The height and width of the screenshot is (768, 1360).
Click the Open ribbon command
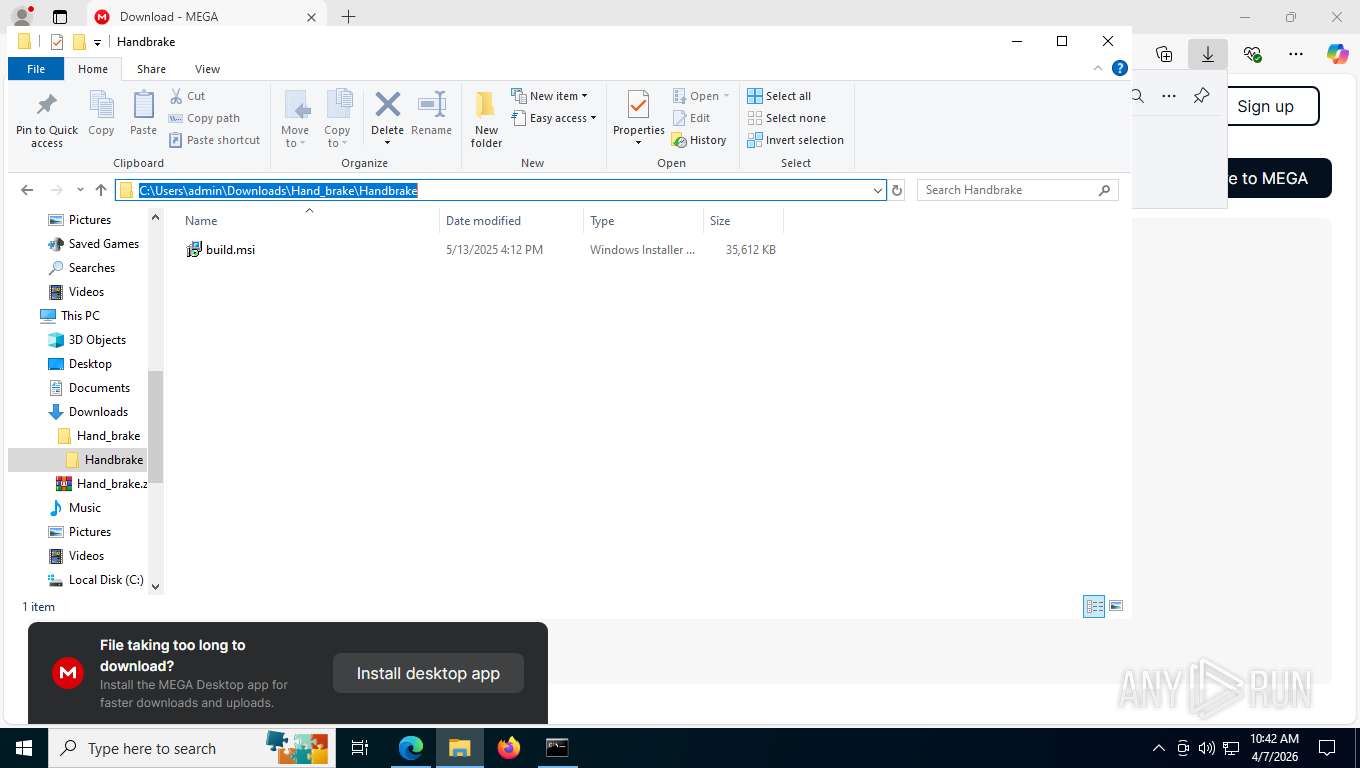[700, 96]
